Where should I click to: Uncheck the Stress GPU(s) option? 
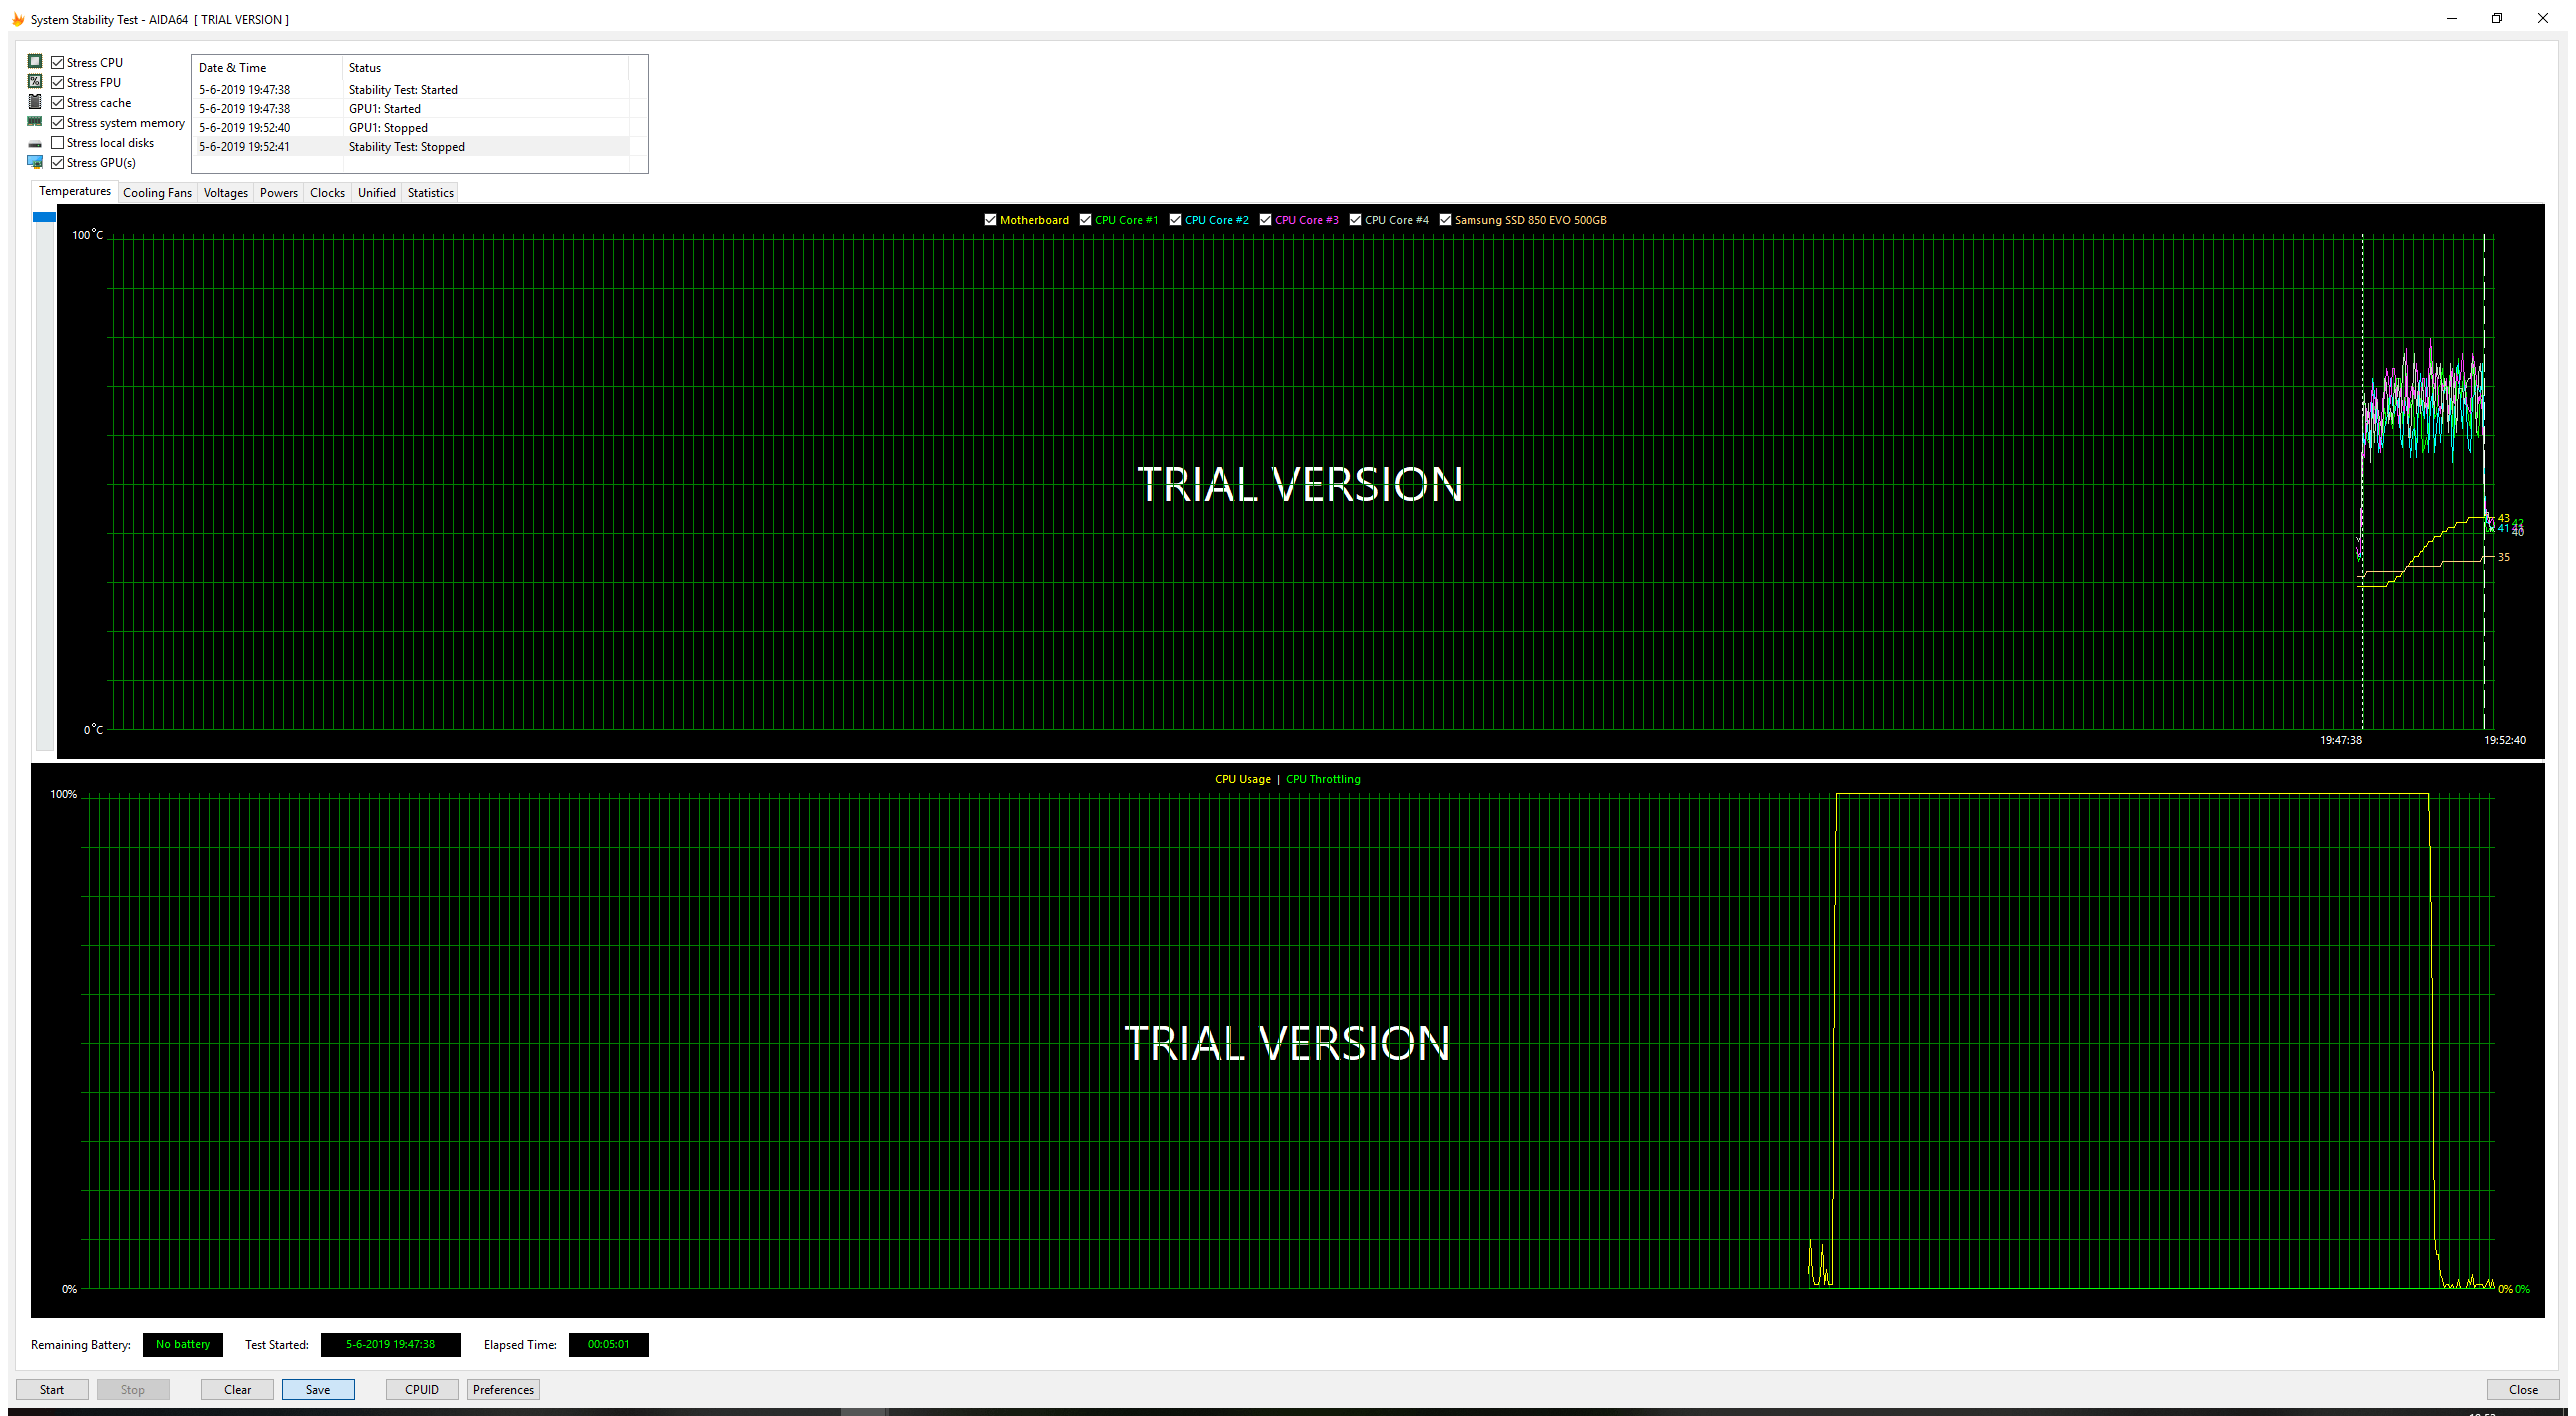coord(58,163)
